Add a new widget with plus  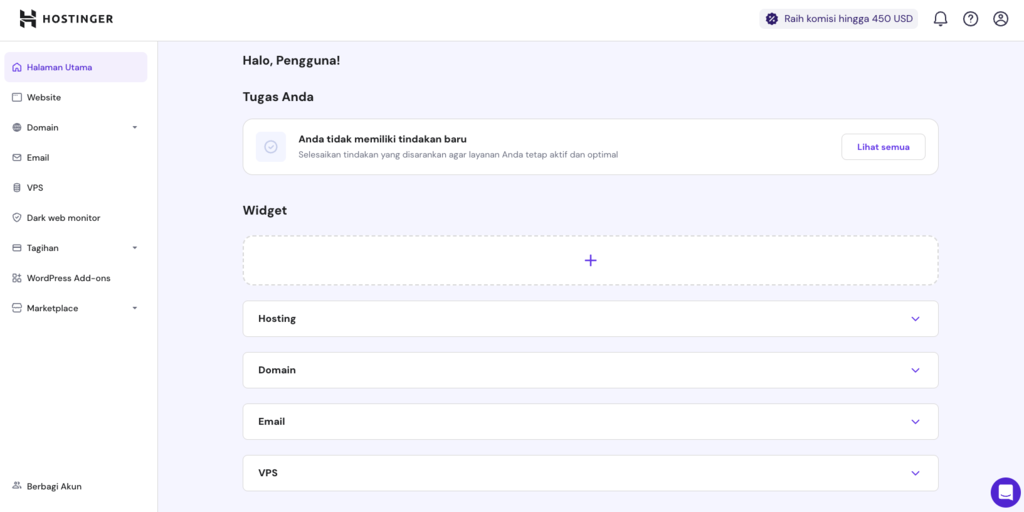coord(590,260)
